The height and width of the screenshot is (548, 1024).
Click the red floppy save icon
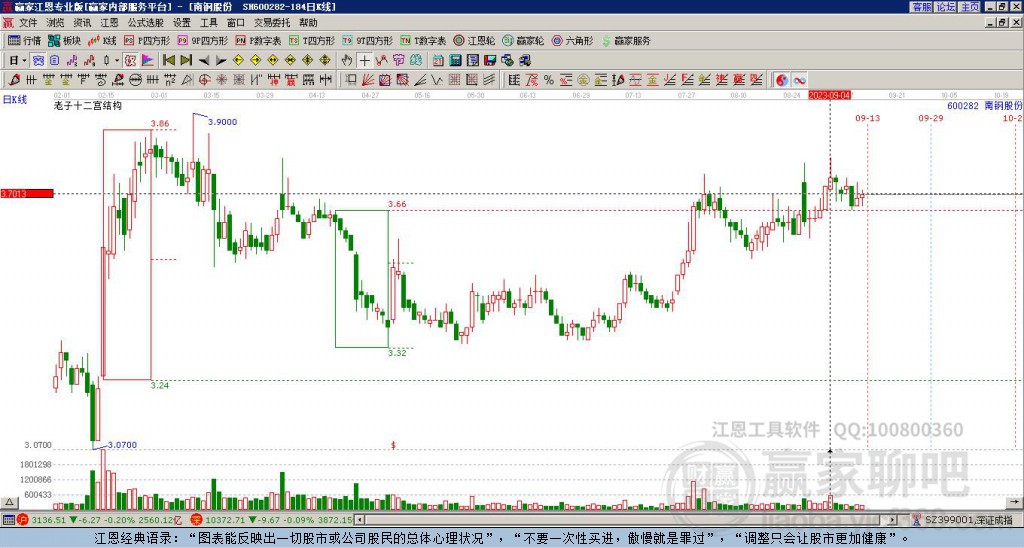489,61
